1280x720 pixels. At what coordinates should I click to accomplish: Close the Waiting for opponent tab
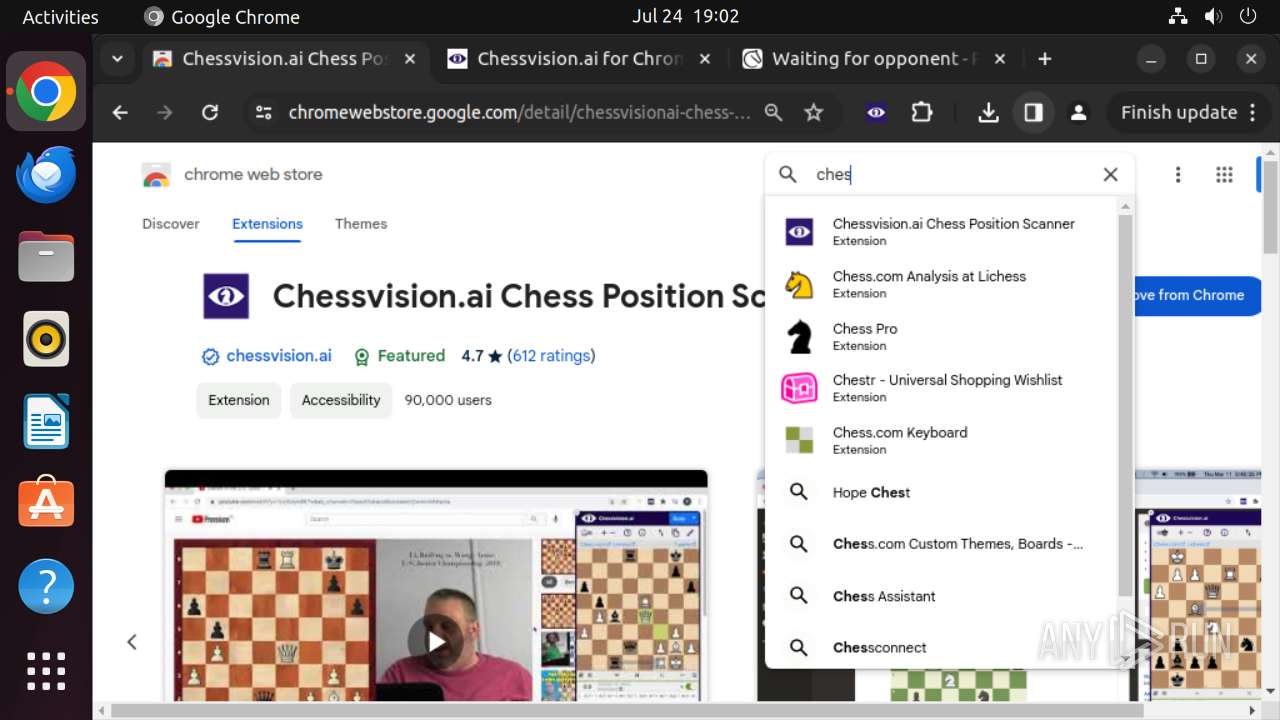point(999,59)
